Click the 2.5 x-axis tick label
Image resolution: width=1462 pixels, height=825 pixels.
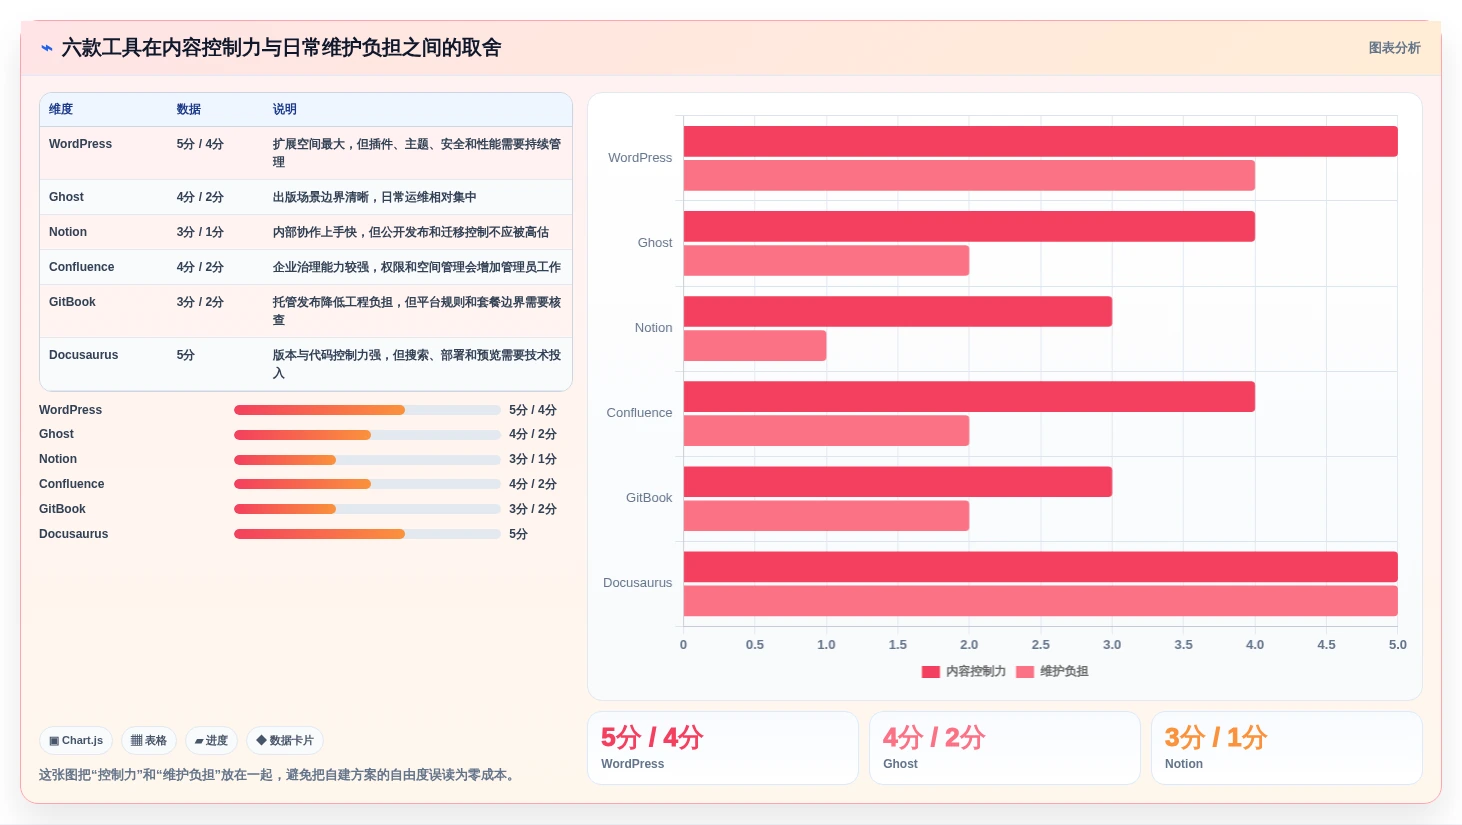pyautogui.click(x=1041, y=645)
